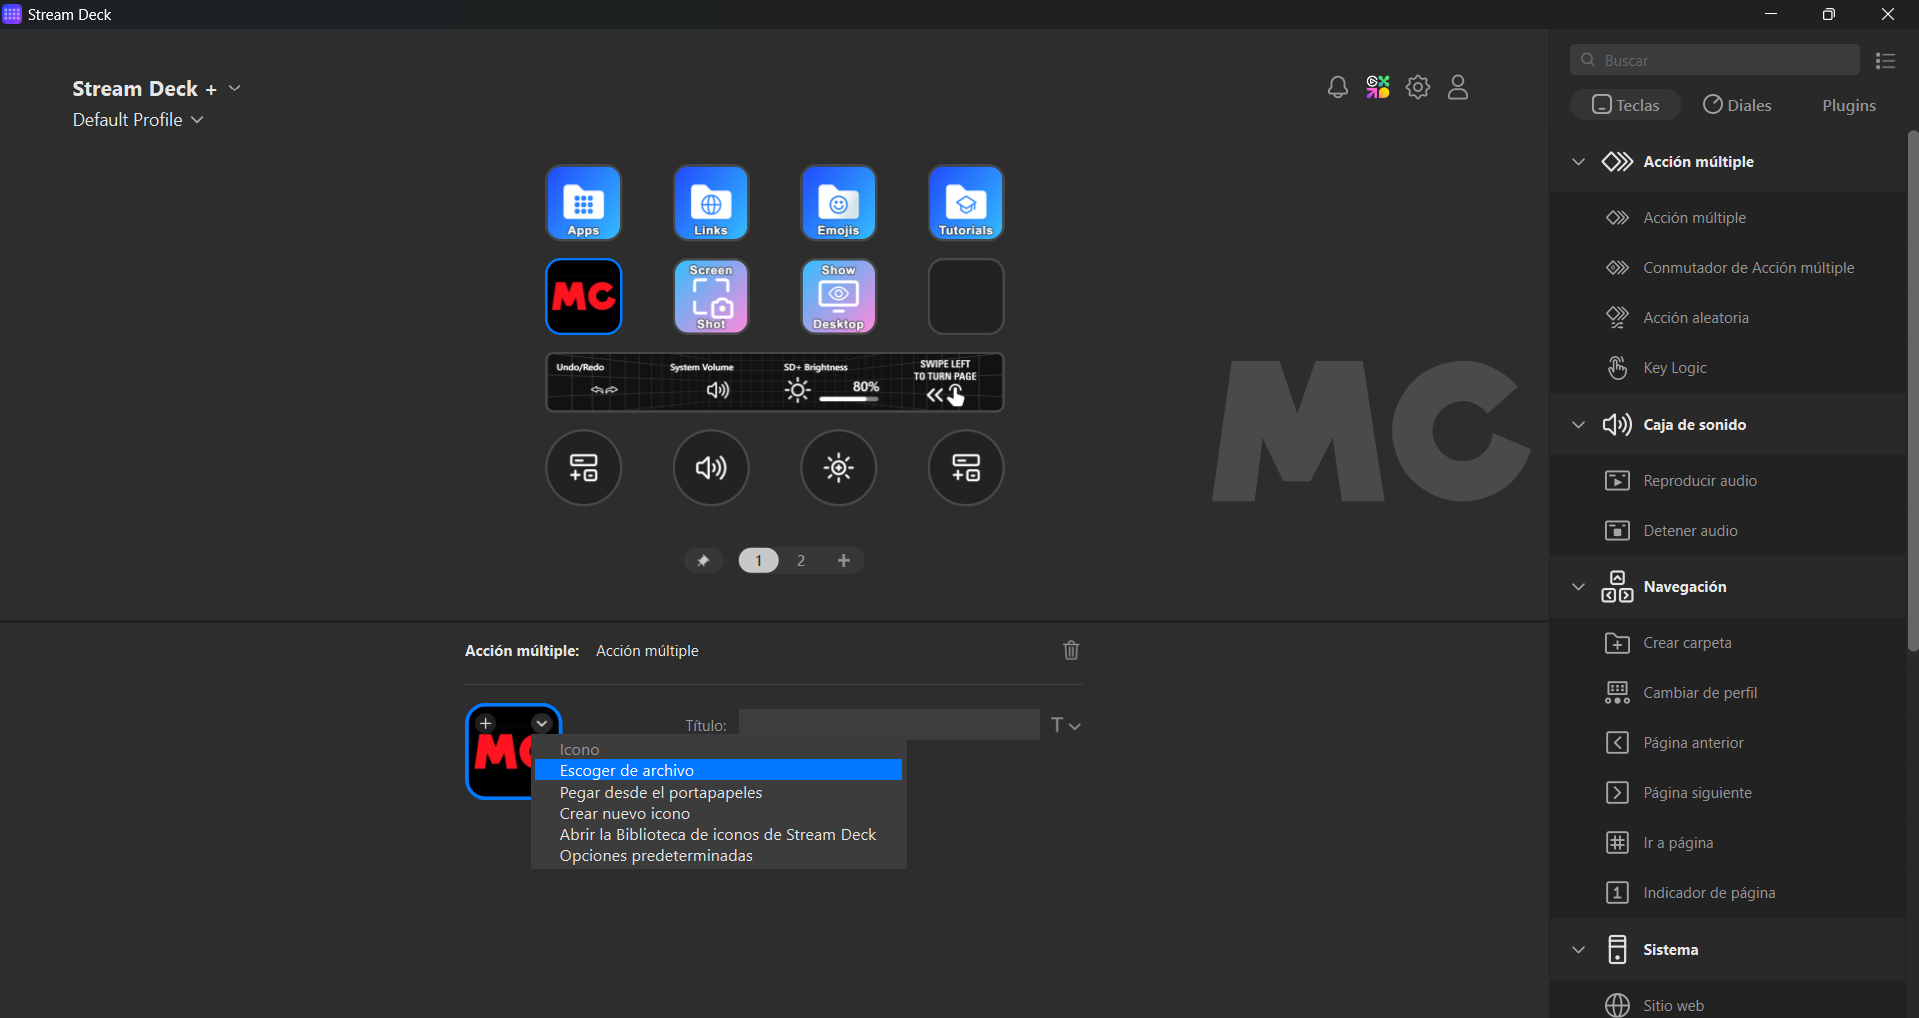The width and height of the screenshot is (1919, 1018).
Task: Go to page 2
Action: pos(801,561)
